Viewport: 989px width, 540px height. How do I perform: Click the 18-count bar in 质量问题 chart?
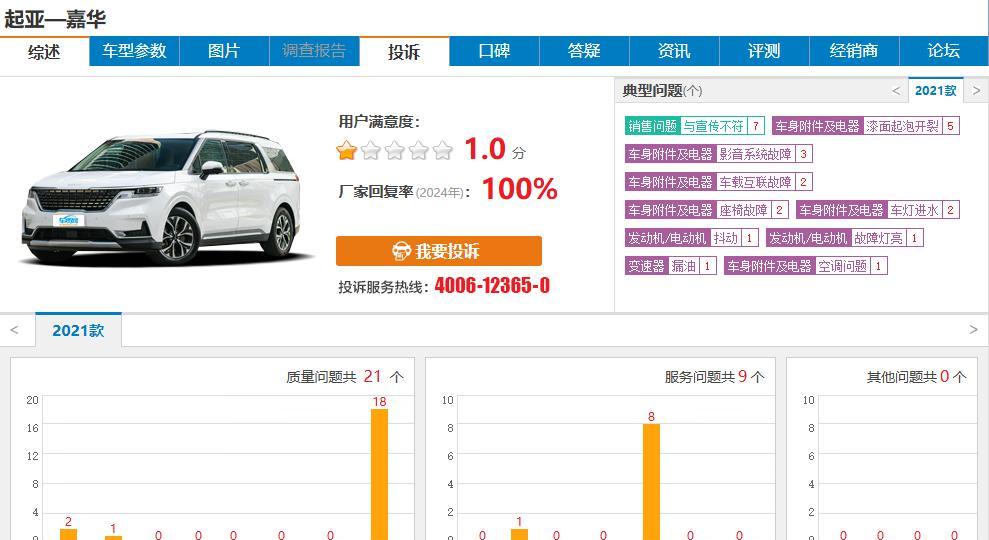coord(379,474)
